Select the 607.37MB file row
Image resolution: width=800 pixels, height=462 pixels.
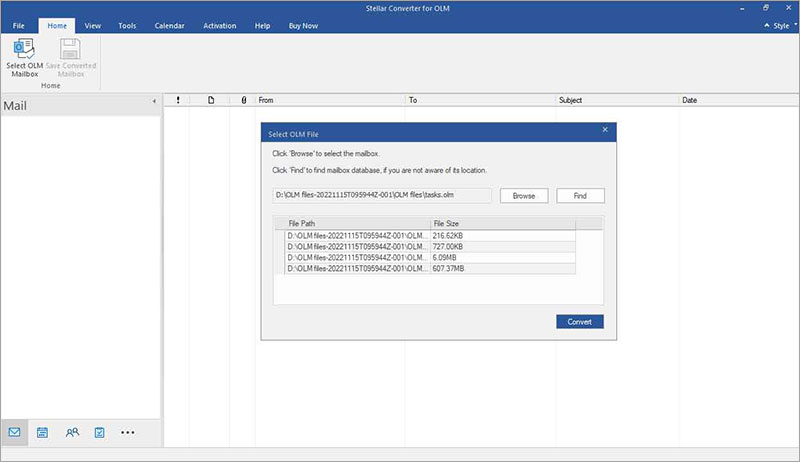[430, 269]
